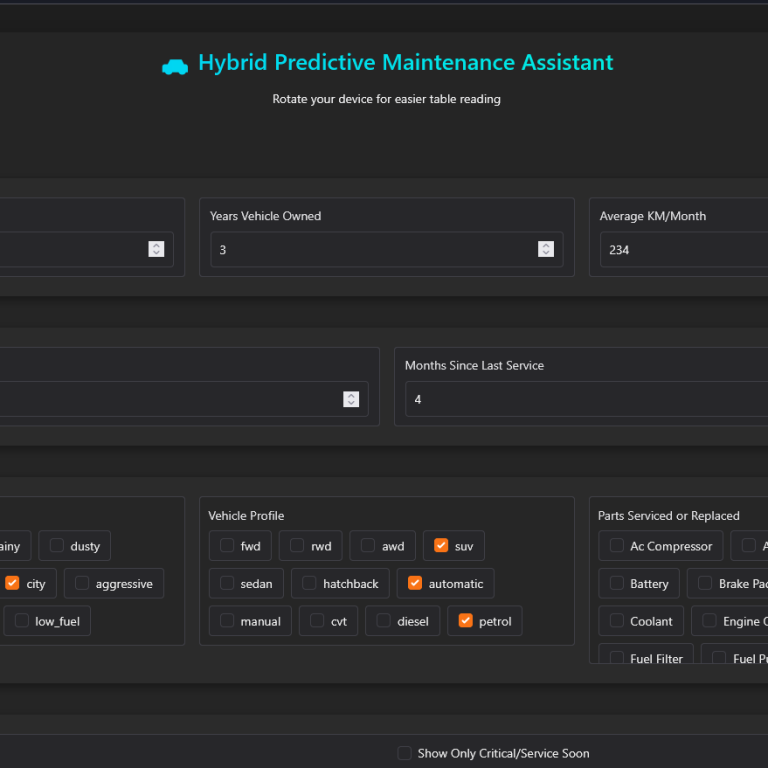Tick the rwd checkbox
Screen dimensions: 768x768
point(297,546)
